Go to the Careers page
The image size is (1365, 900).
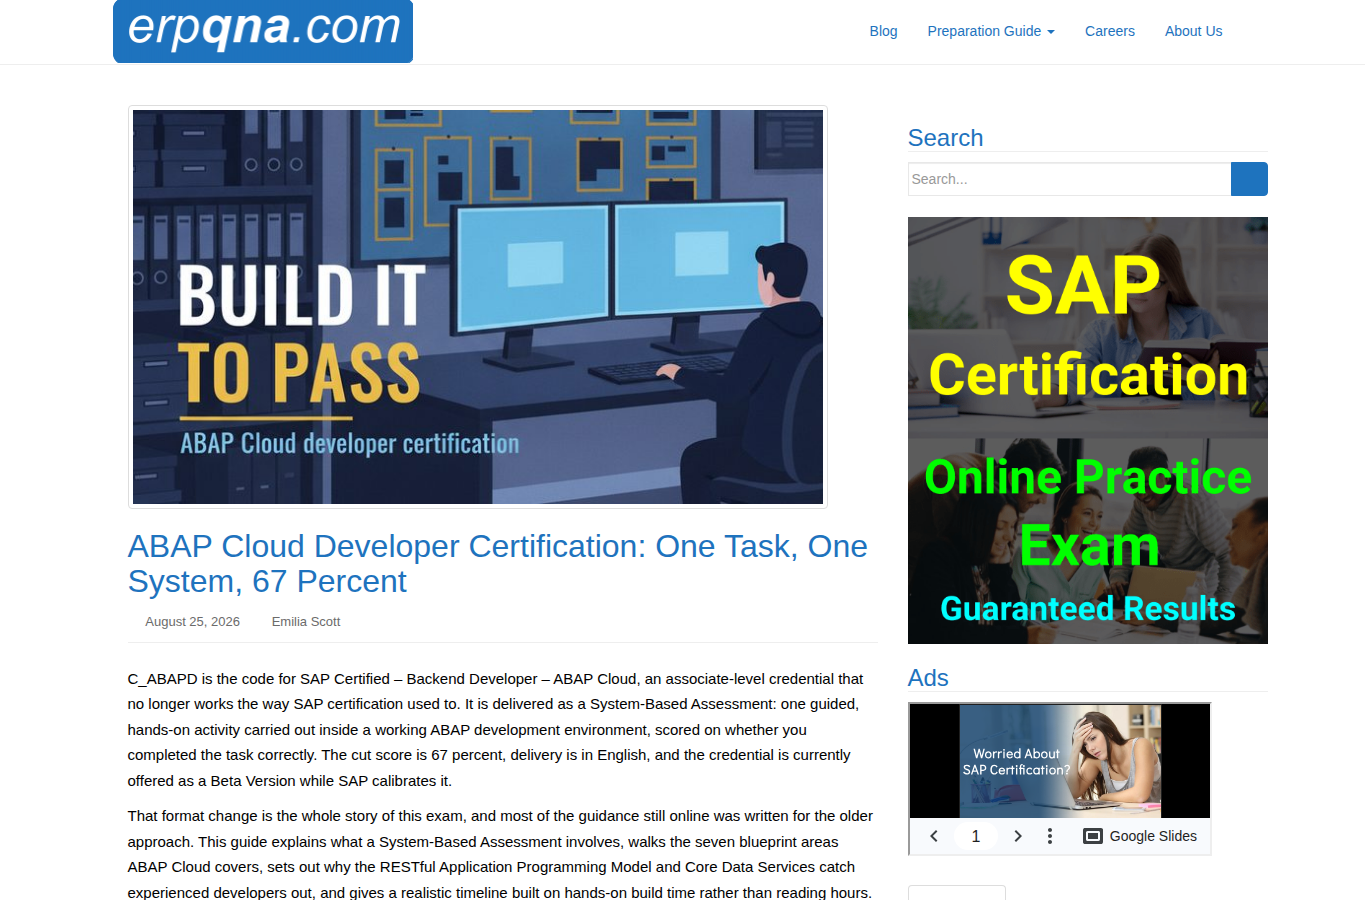pos(1110,31)
